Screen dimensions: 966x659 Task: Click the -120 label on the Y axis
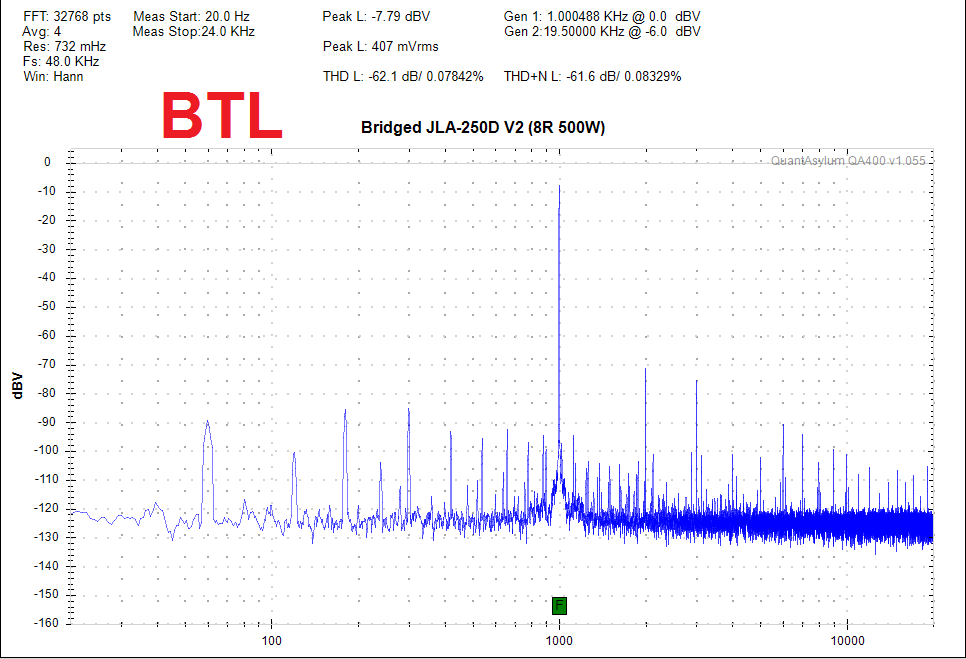pos(45,508)
